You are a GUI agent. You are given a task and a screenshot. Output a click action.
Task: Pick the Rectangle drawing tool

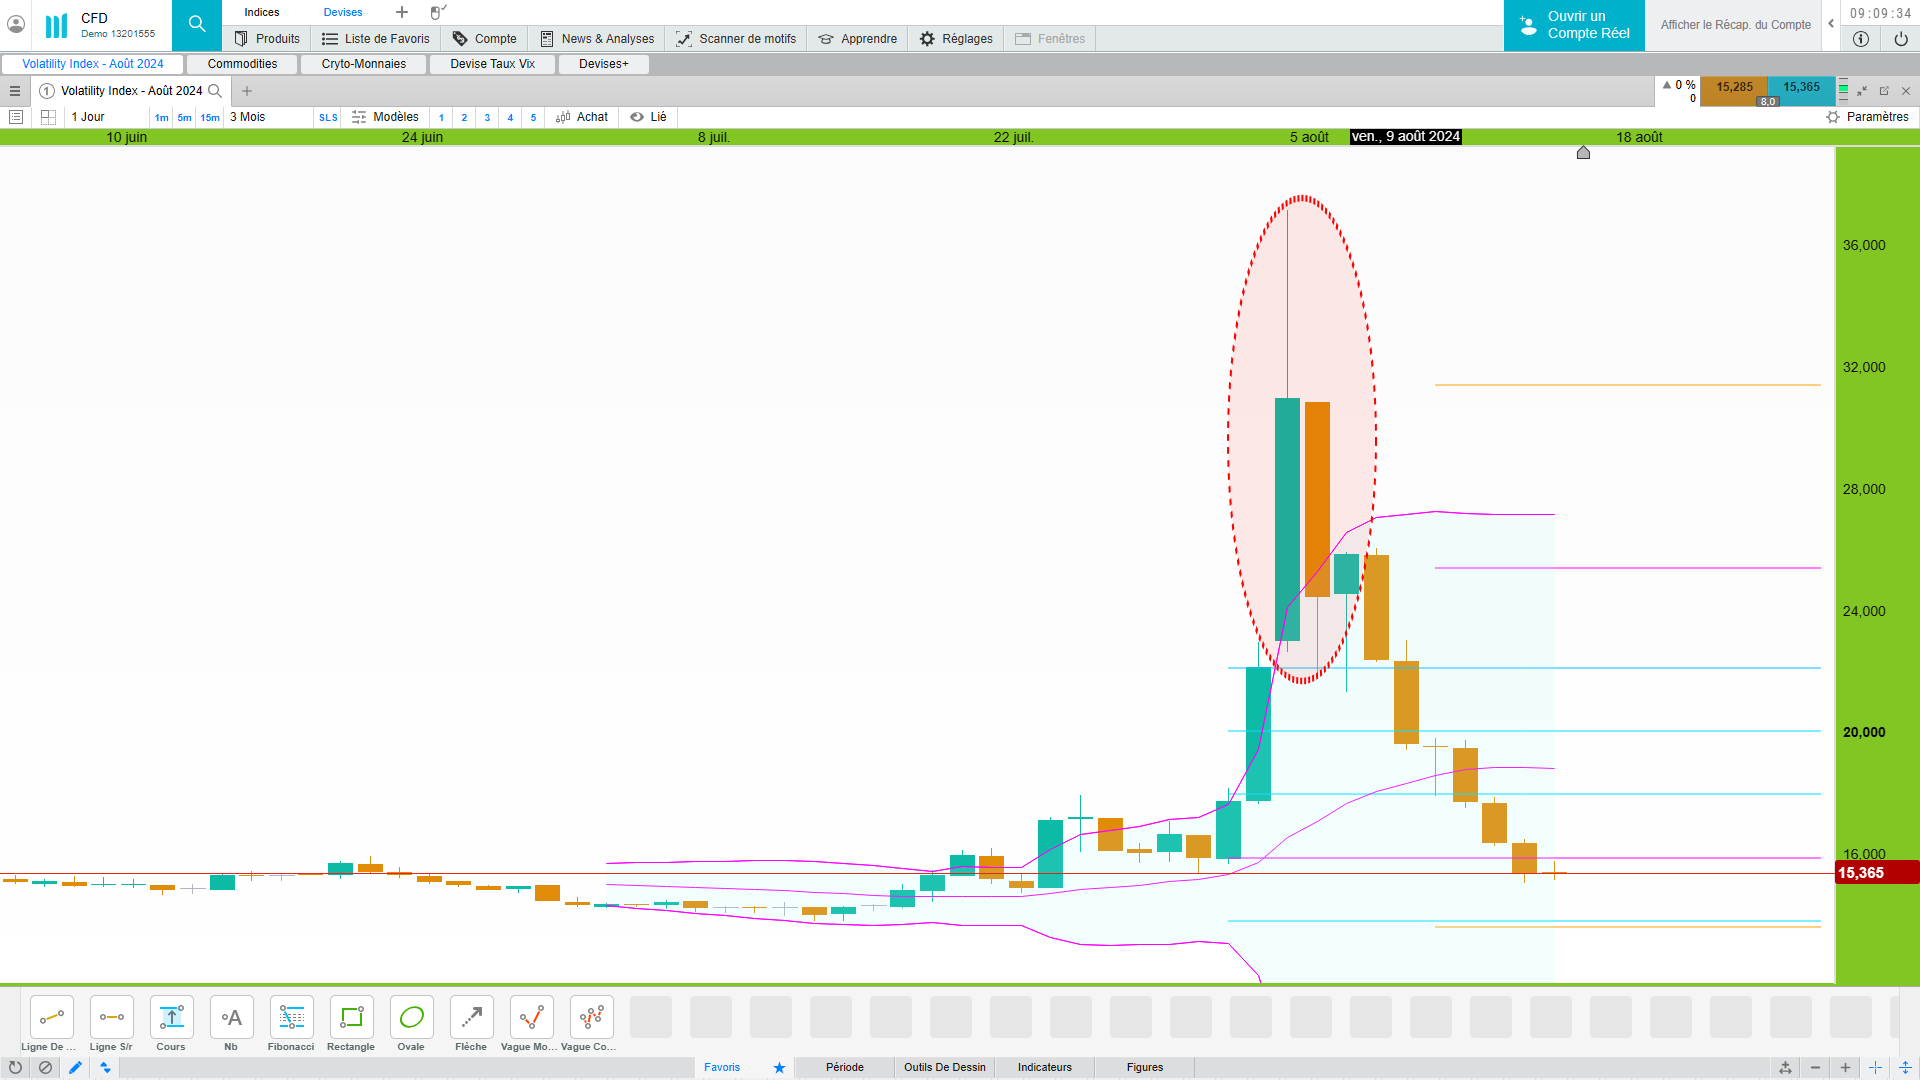[351, 1018]
